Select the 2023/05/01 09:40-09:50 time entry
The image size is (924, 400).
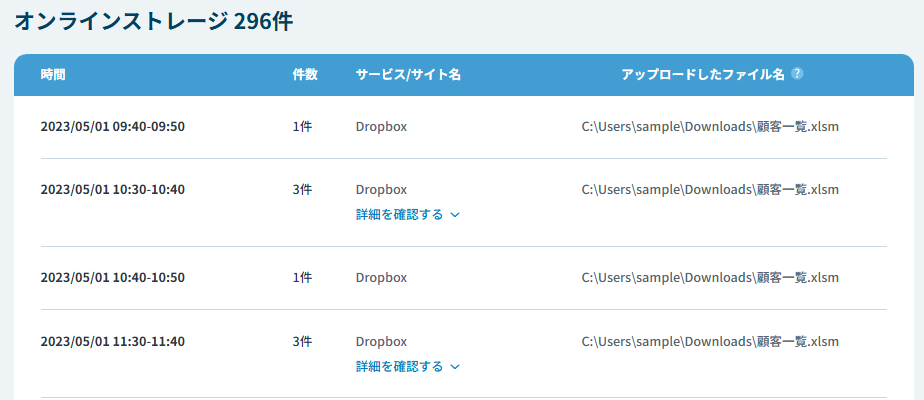tap(112, 127)
